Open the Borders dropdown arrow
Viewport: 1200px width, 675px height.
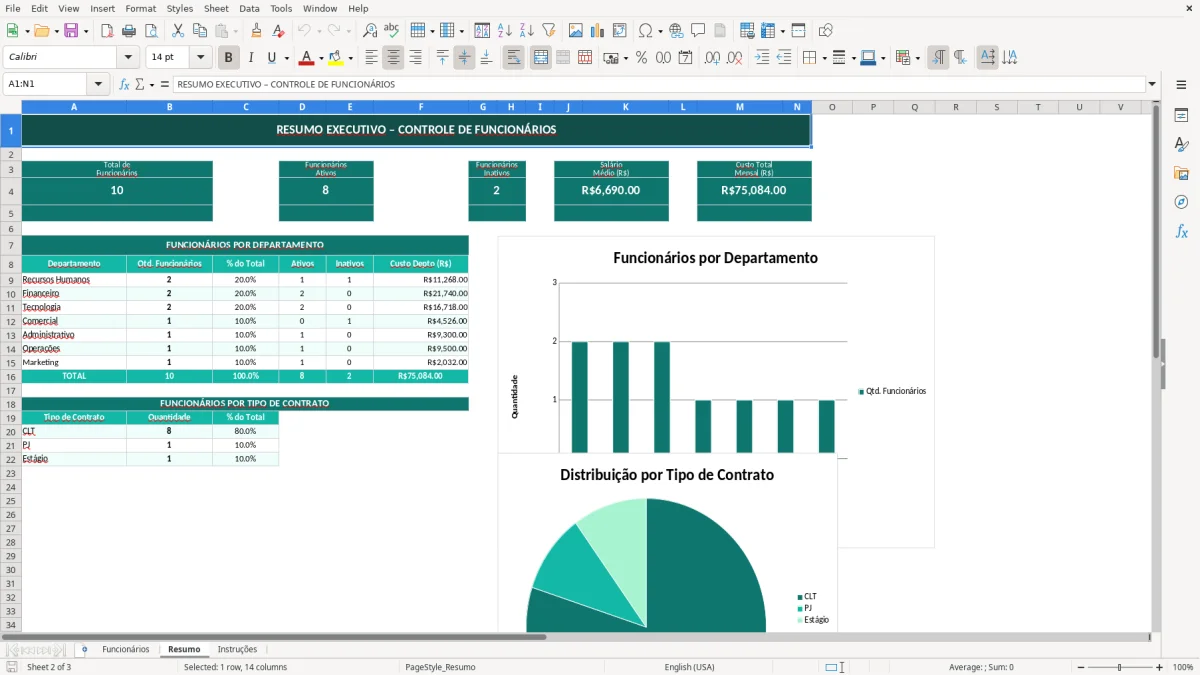tap(824, 58)
